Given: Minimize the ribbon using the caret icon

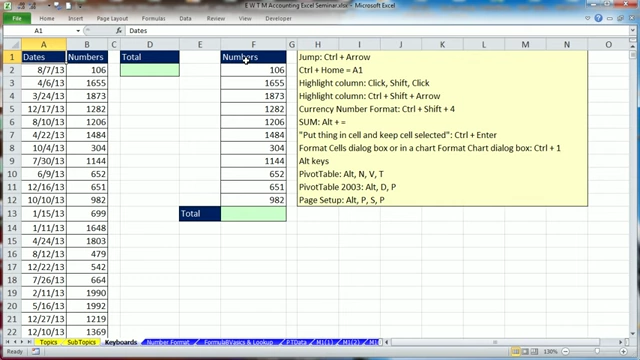Looking at the screenshot, I should (x=588, y=18).
